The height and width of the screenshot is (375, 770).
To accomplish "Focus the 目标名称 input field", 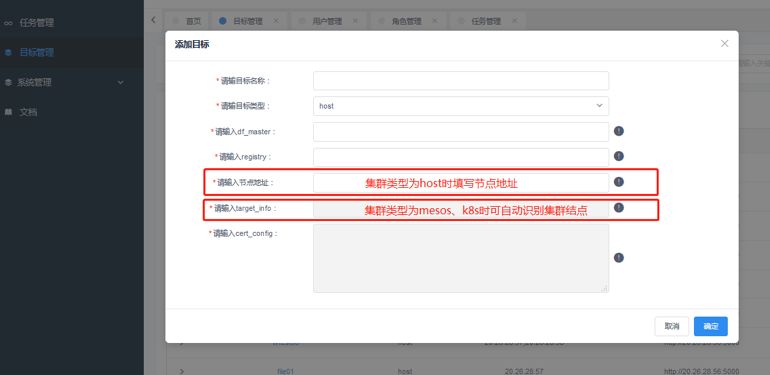I will click(x=461, y=80).
